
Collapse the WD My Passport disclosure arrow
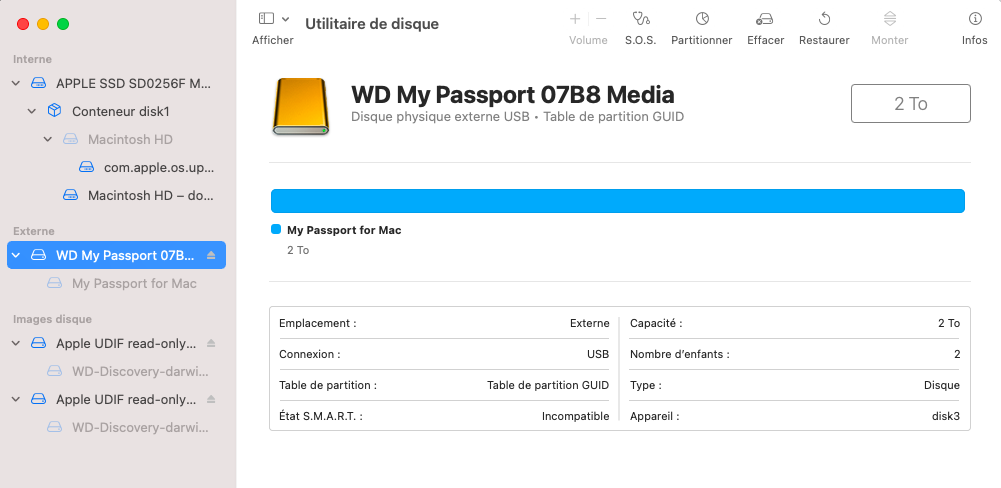click(x=16, y=256)
